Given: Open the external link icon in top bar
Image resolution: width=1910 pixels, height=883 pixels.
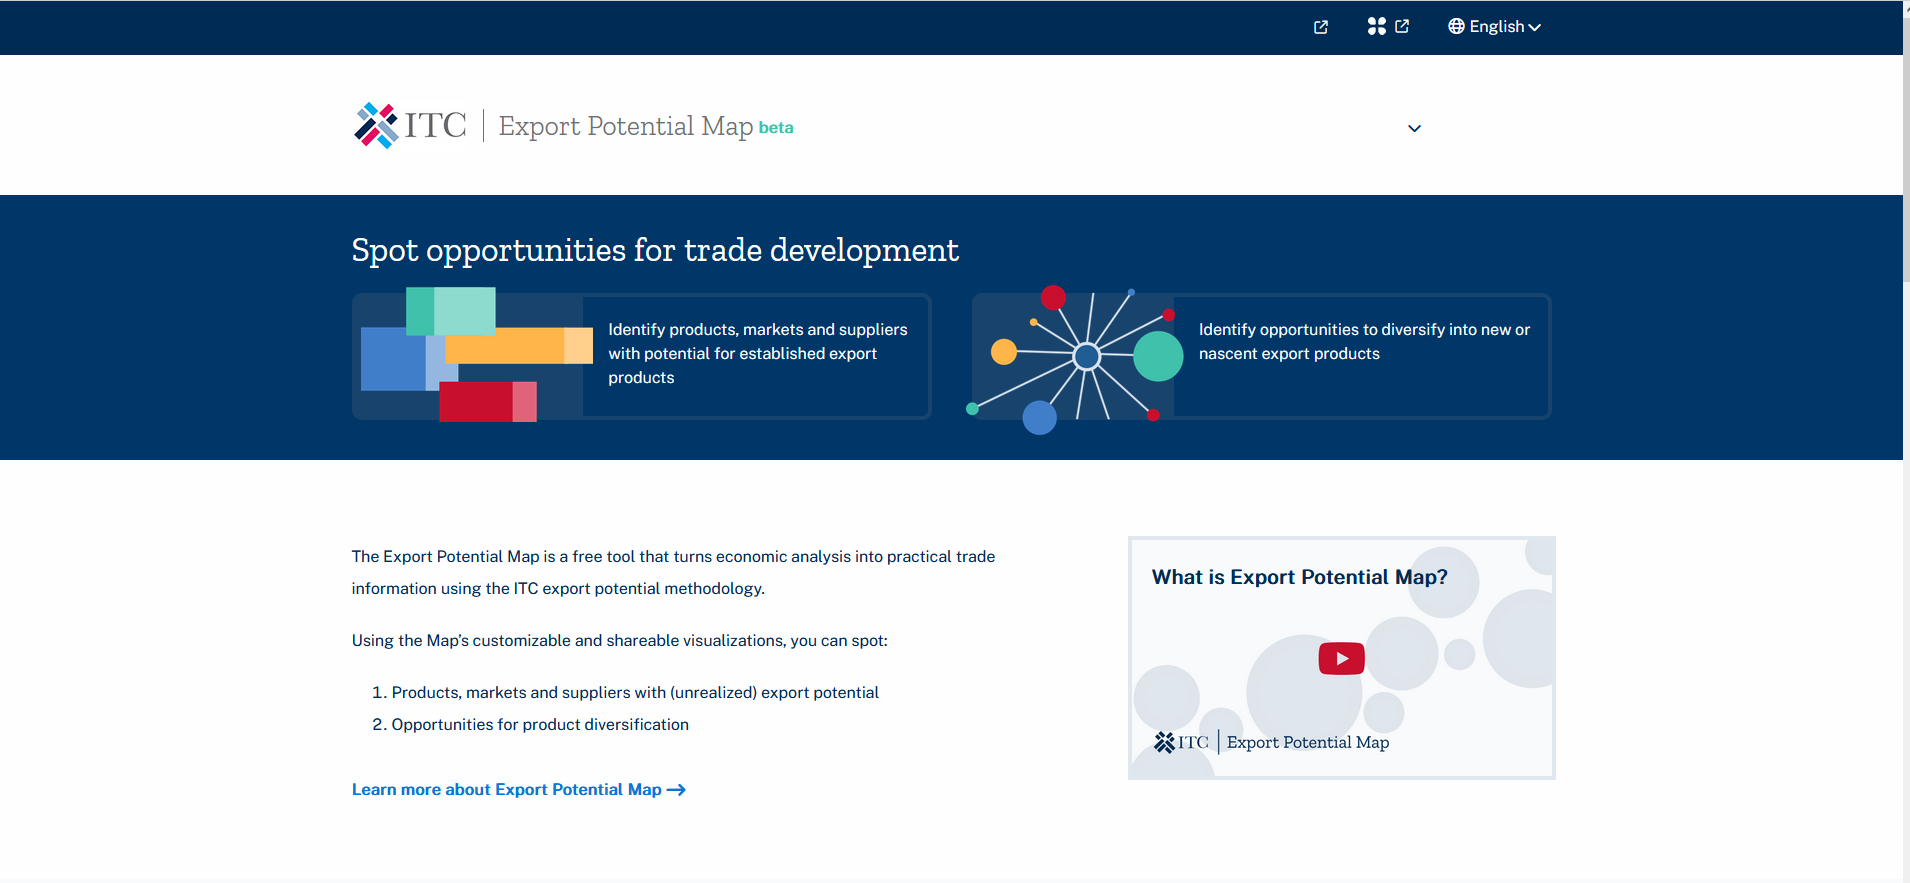Looking at the screenshot, I should coord(1320,27).
